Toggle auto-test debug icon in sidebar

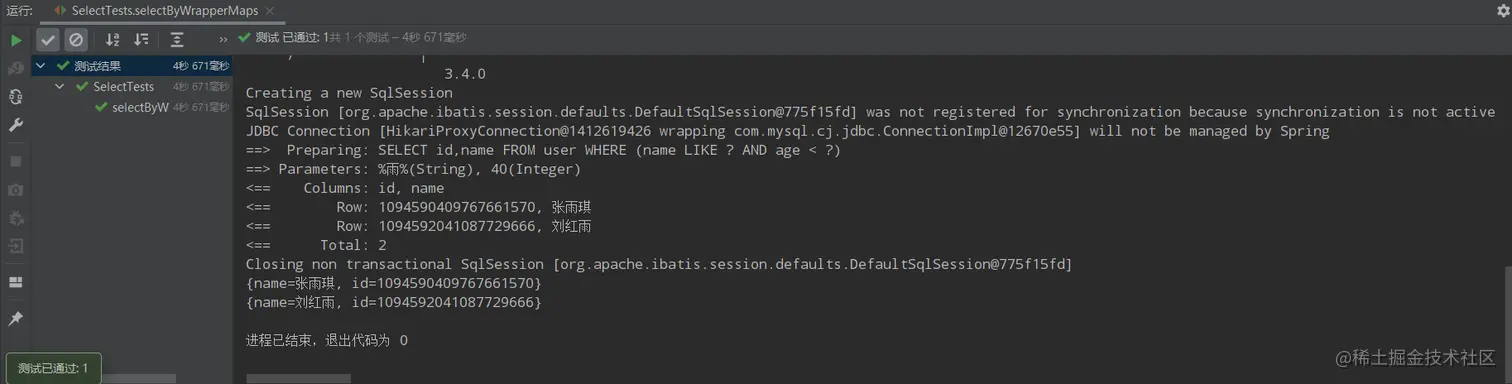(x=16, y=97)
